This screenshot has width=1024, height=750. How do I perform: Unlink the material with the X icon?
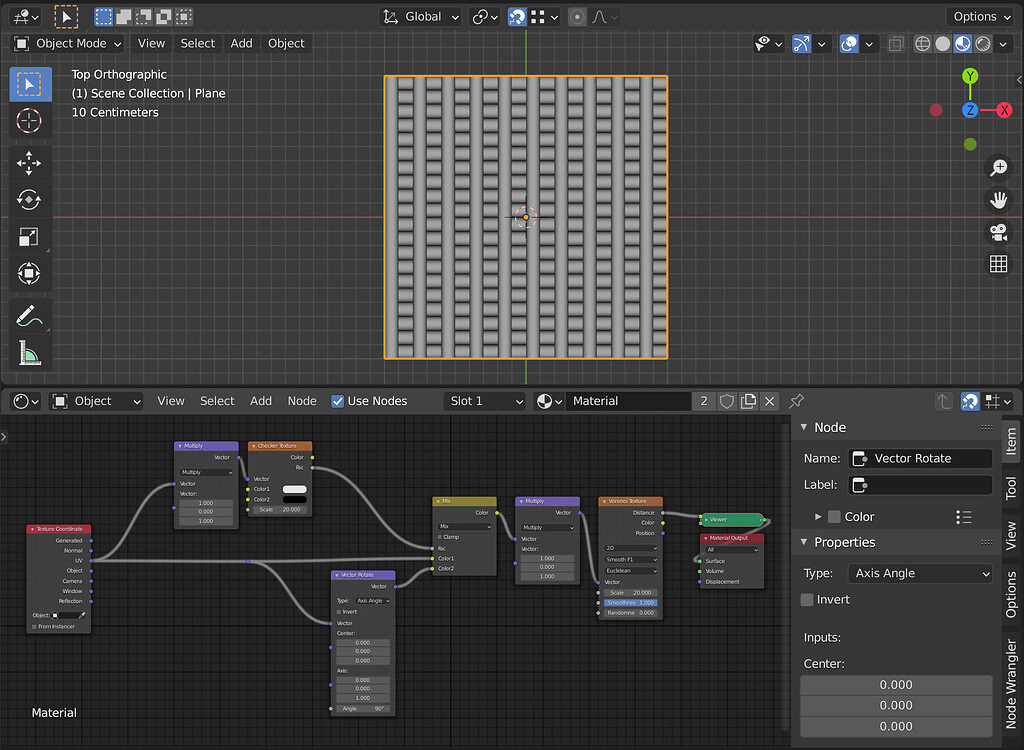pos(770,401)
